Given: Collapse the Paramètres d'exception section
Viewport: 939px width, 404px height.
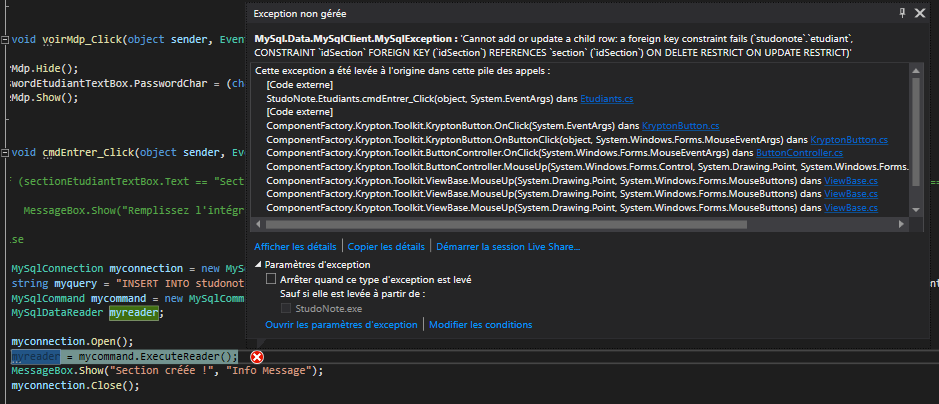Looking at the screenshot, I should 259,265.
